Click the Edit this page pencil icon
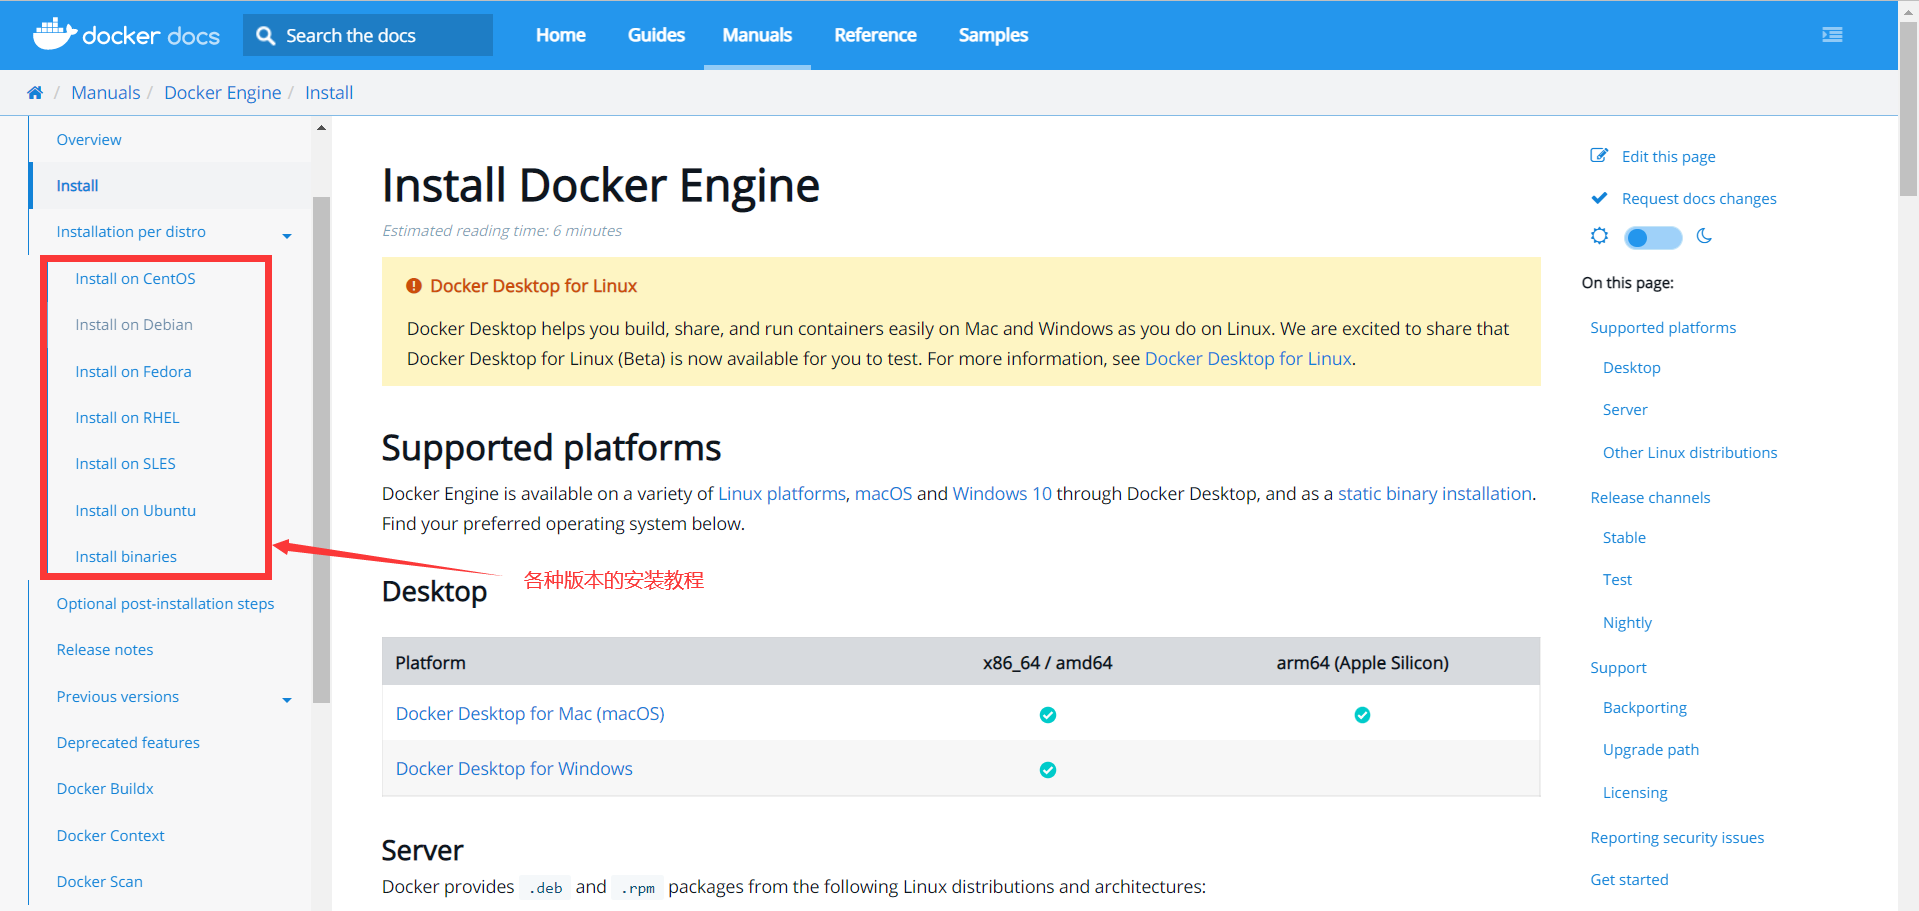The height and width of the screenshot is (911, 1919). (1599, 156)
